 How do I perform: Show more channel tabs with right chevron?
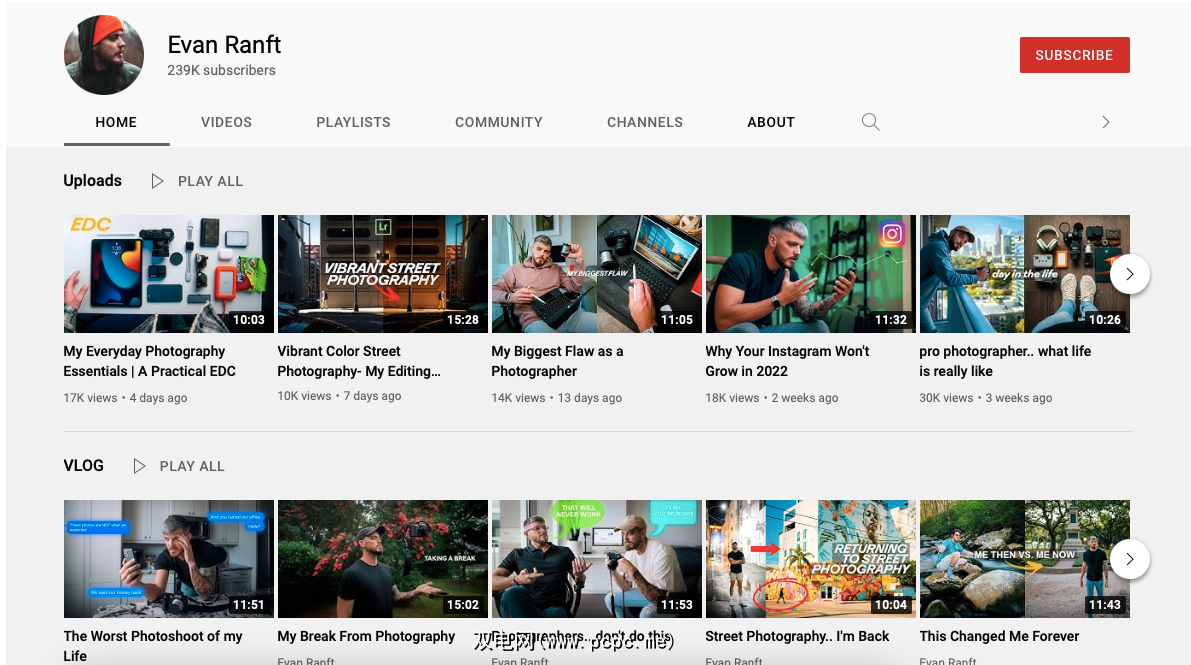pos(1106,122)
